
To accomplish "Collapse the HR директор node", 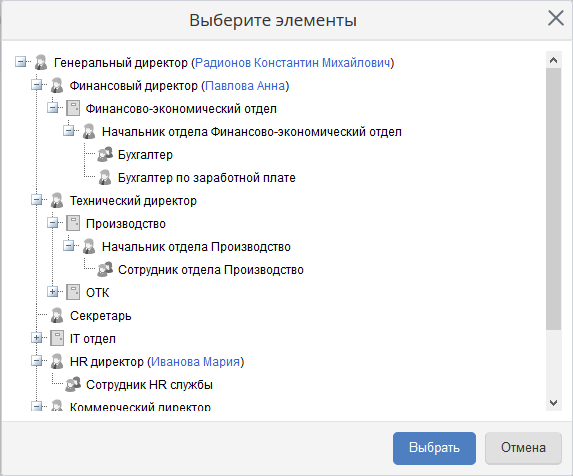I will point(37,361).
